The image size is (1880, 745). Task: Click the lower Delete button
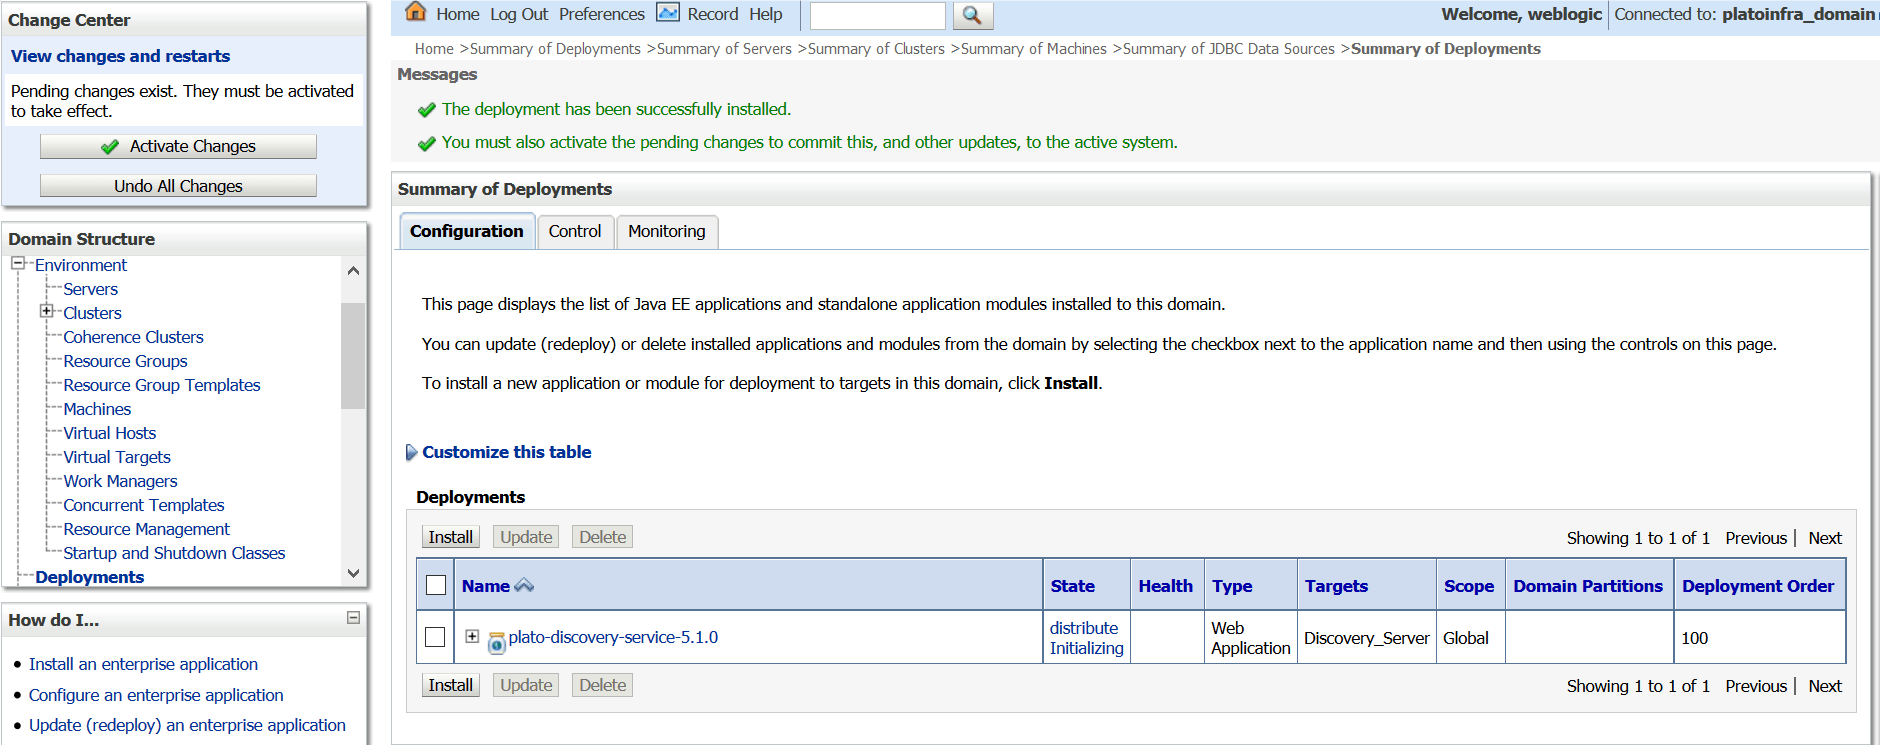pyautogui.click(x=603, y=685)
